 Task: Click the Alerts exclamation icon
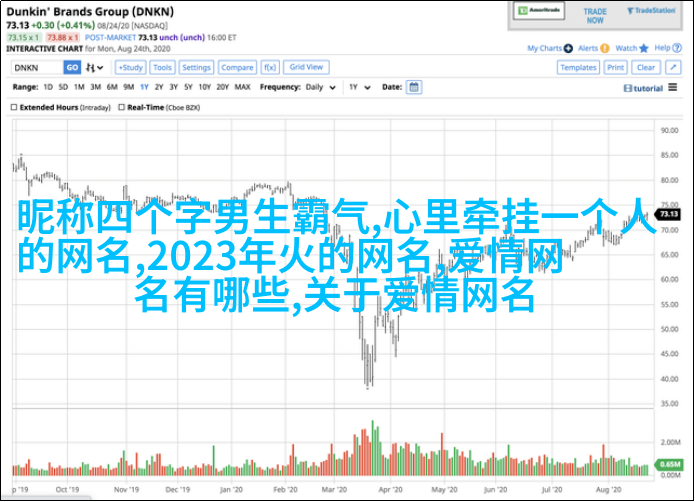click(x=605, y=48)
